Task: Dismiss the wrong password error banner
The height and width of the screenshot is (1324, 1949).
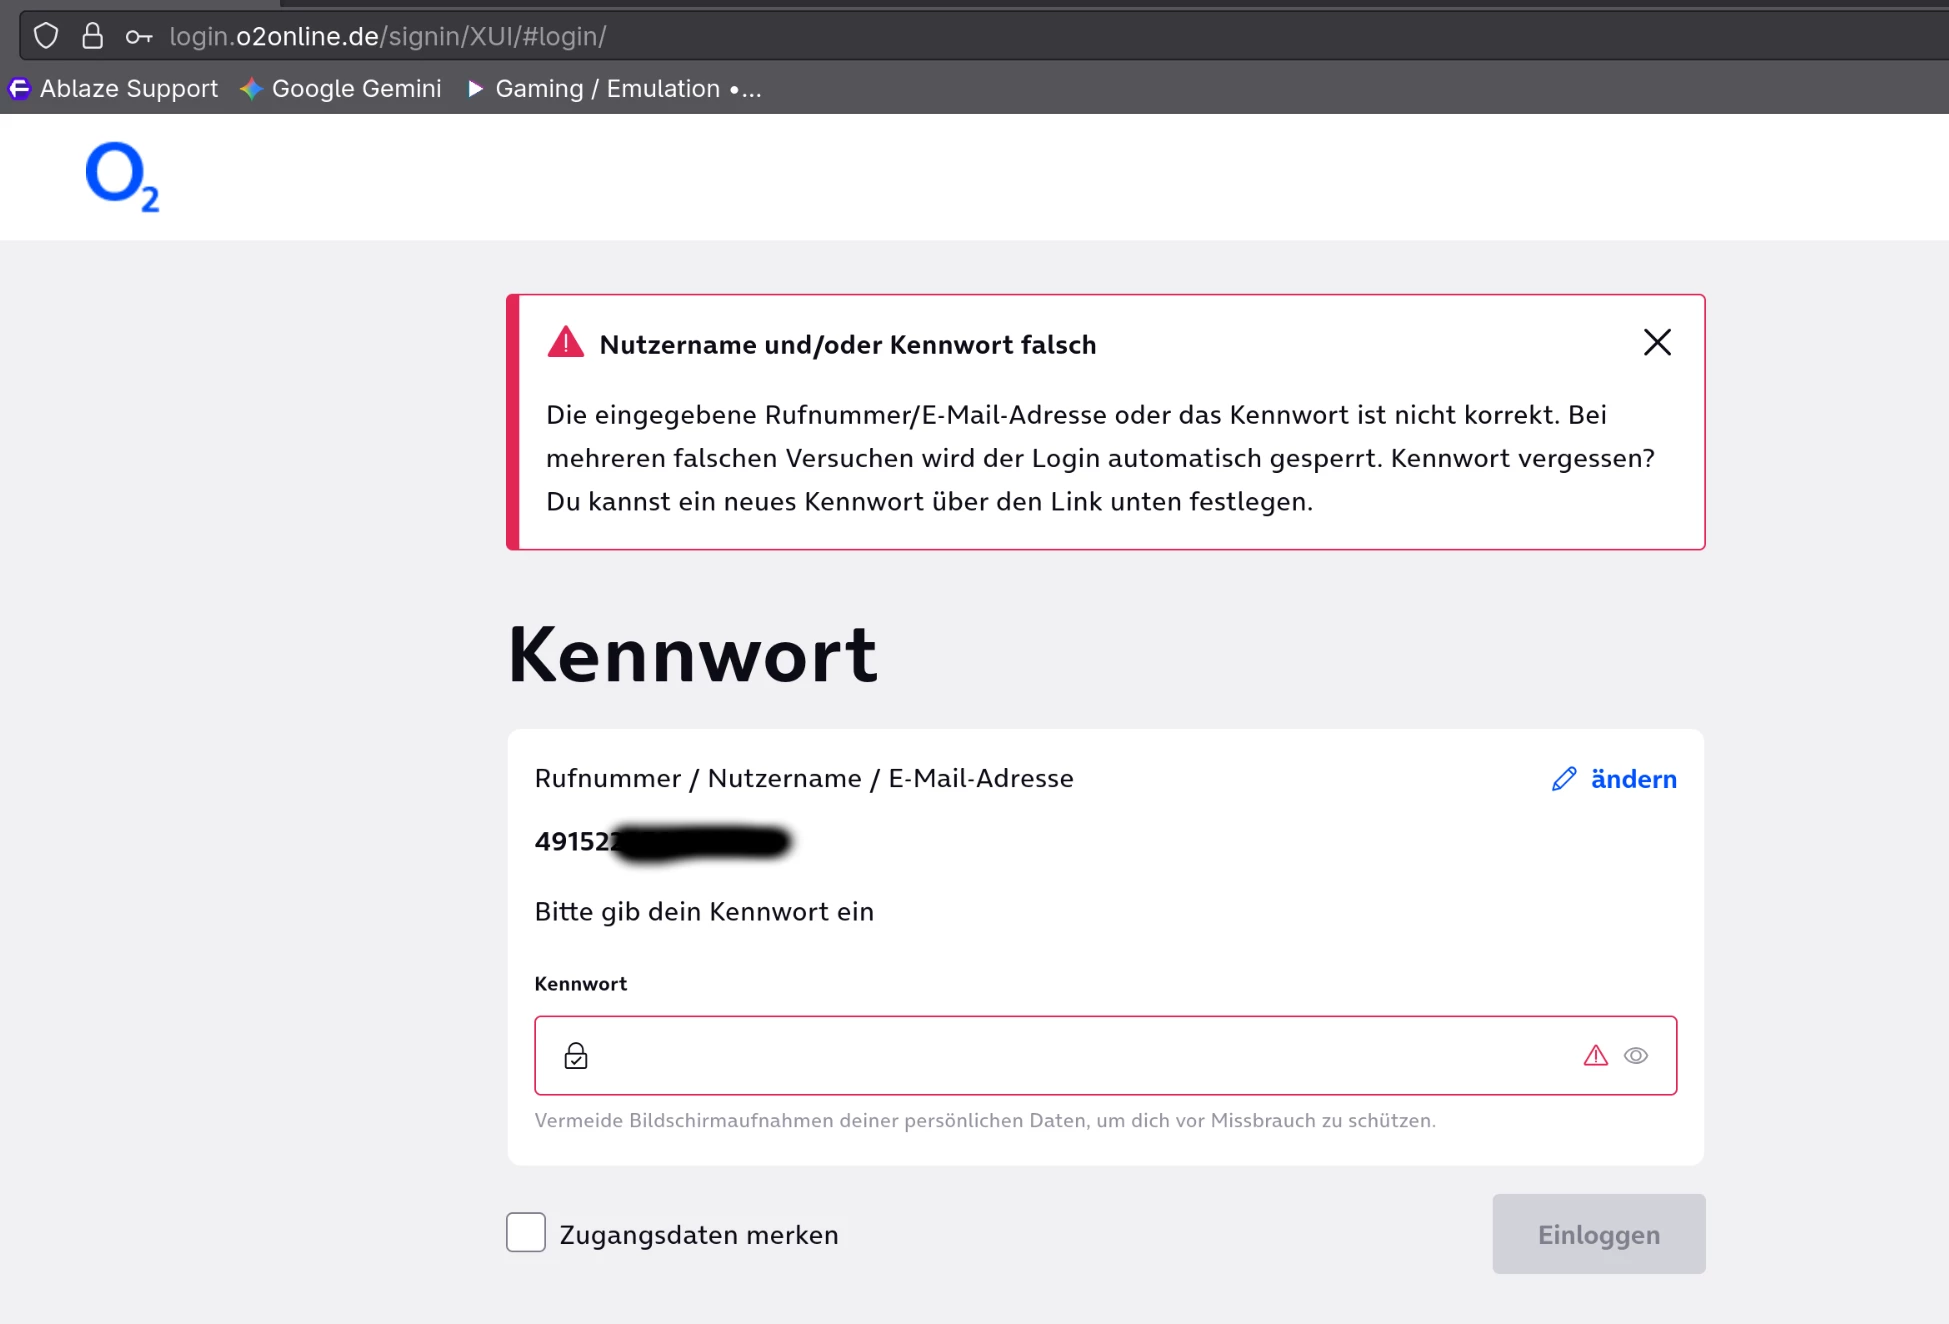Action: (x=1657, y=343)
